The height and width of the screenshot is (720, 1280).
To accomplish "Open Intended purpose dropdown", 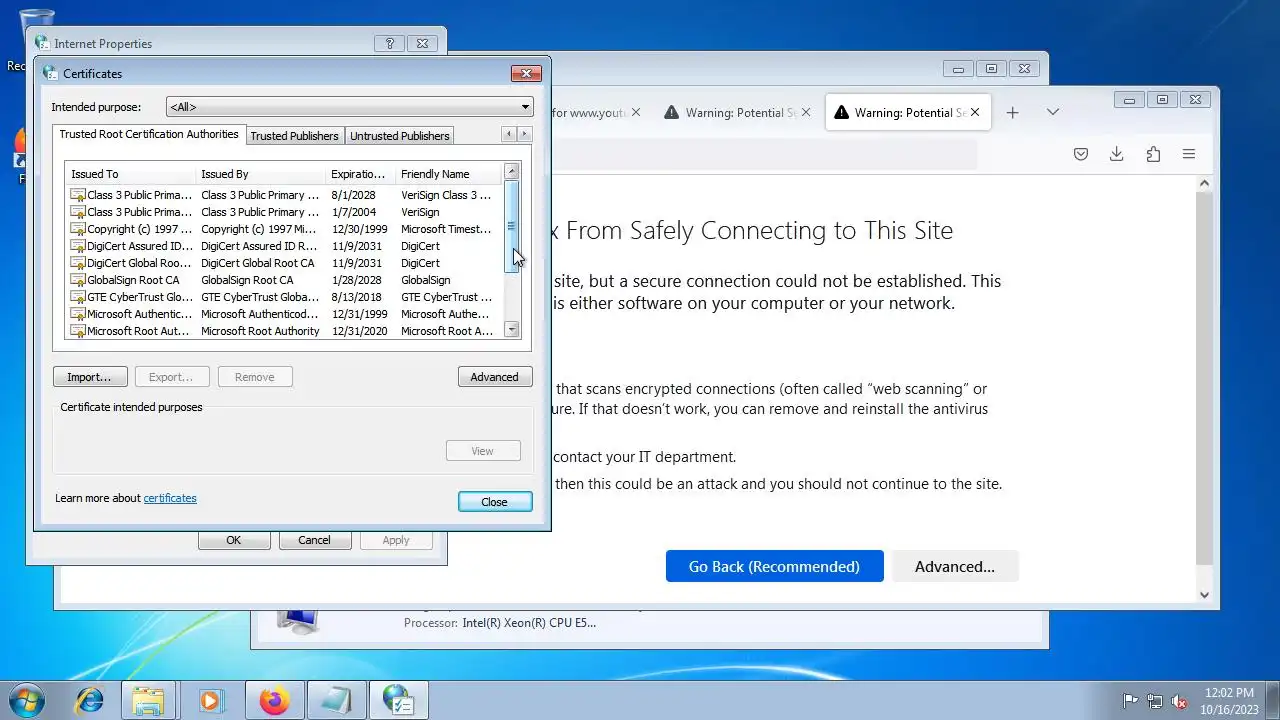I will (349, 107).
